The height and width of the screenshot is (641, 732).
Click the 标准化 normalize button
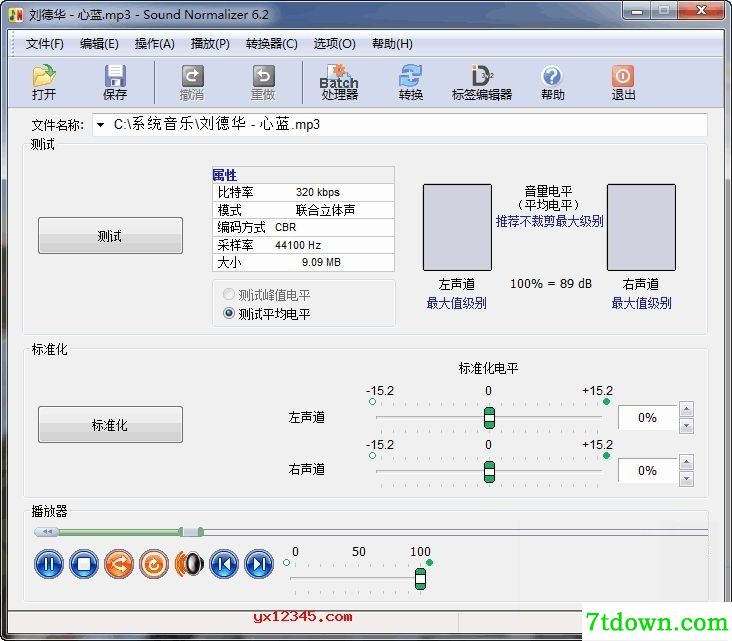110,424
